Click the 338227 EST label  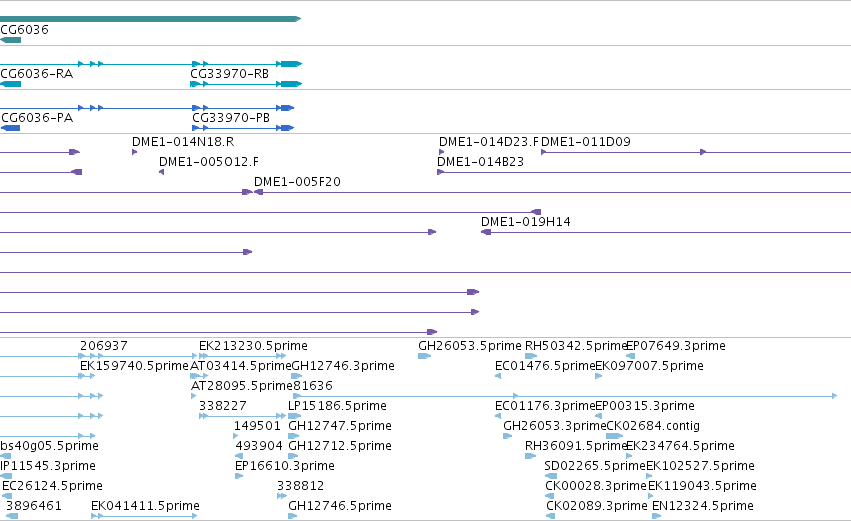point(223,406)
